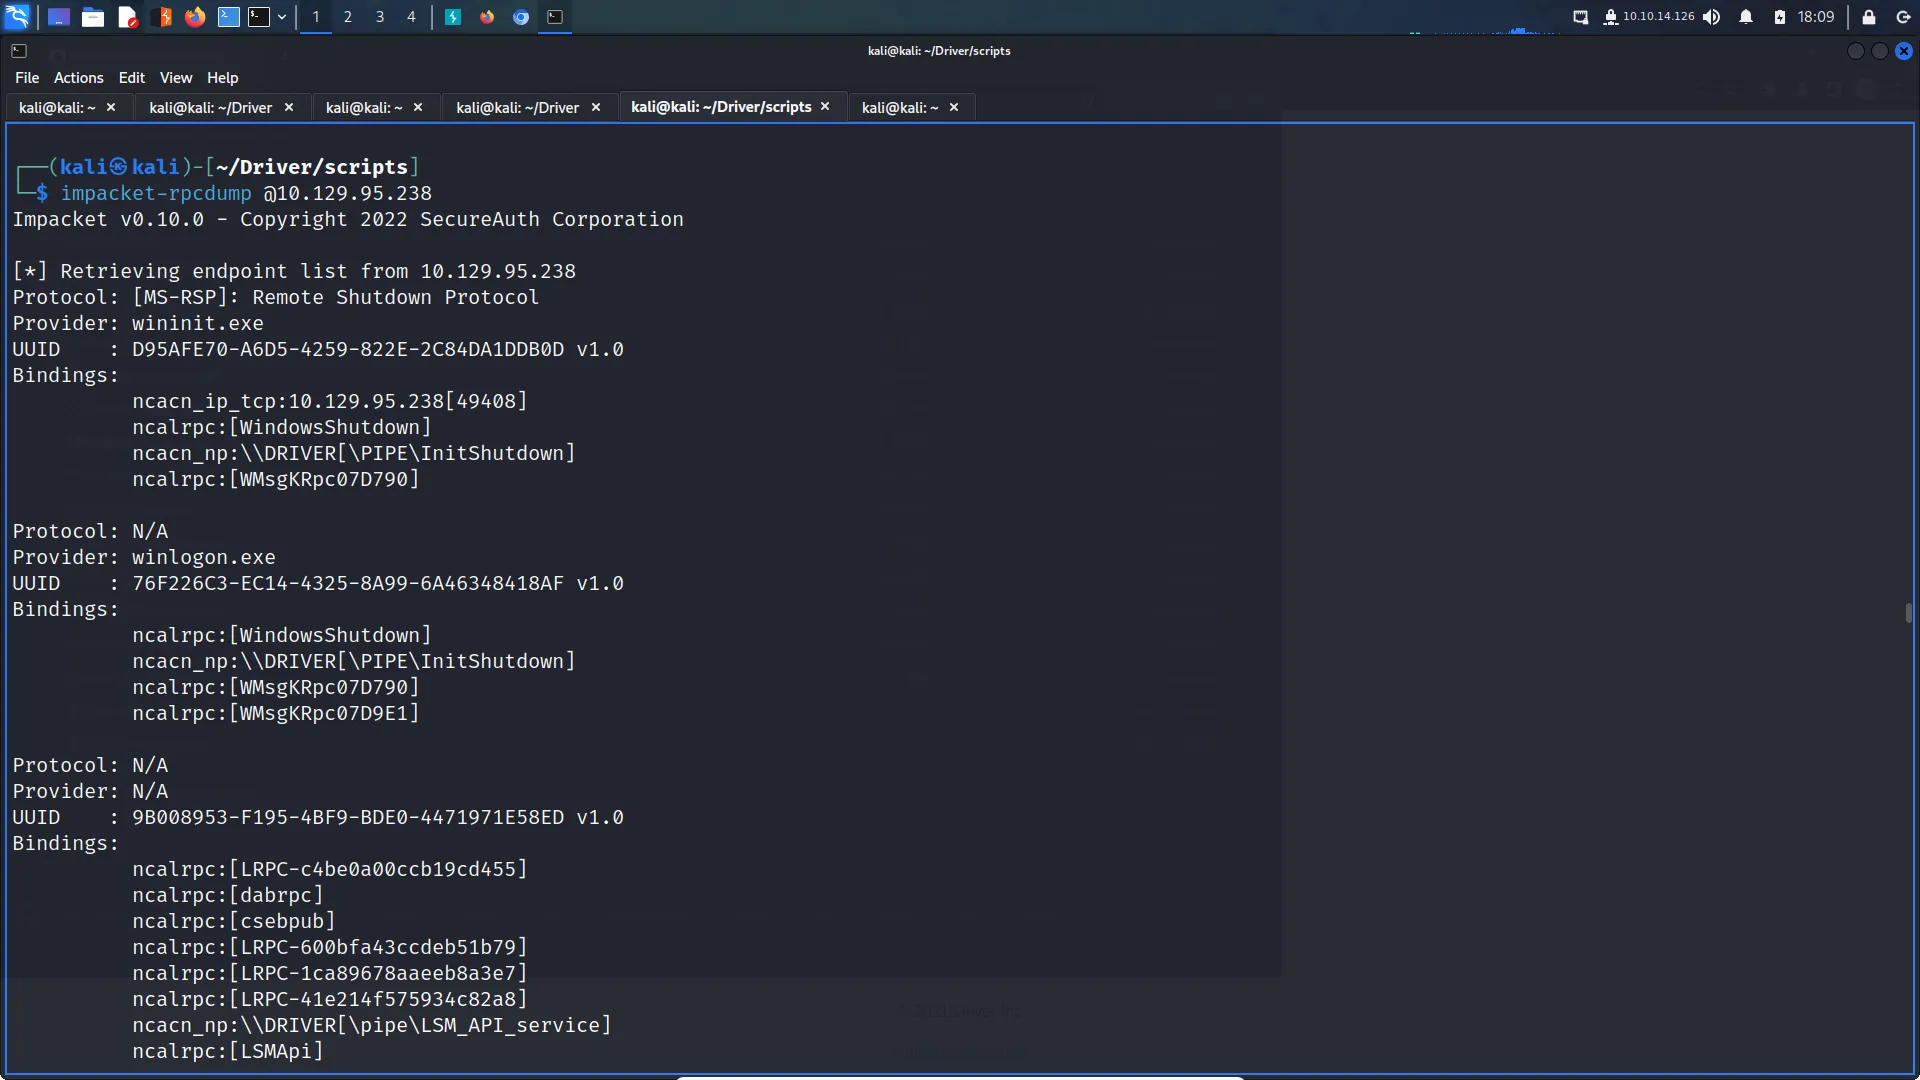
Task: Open the wired network tray icon
Action: click(1581, 17)
